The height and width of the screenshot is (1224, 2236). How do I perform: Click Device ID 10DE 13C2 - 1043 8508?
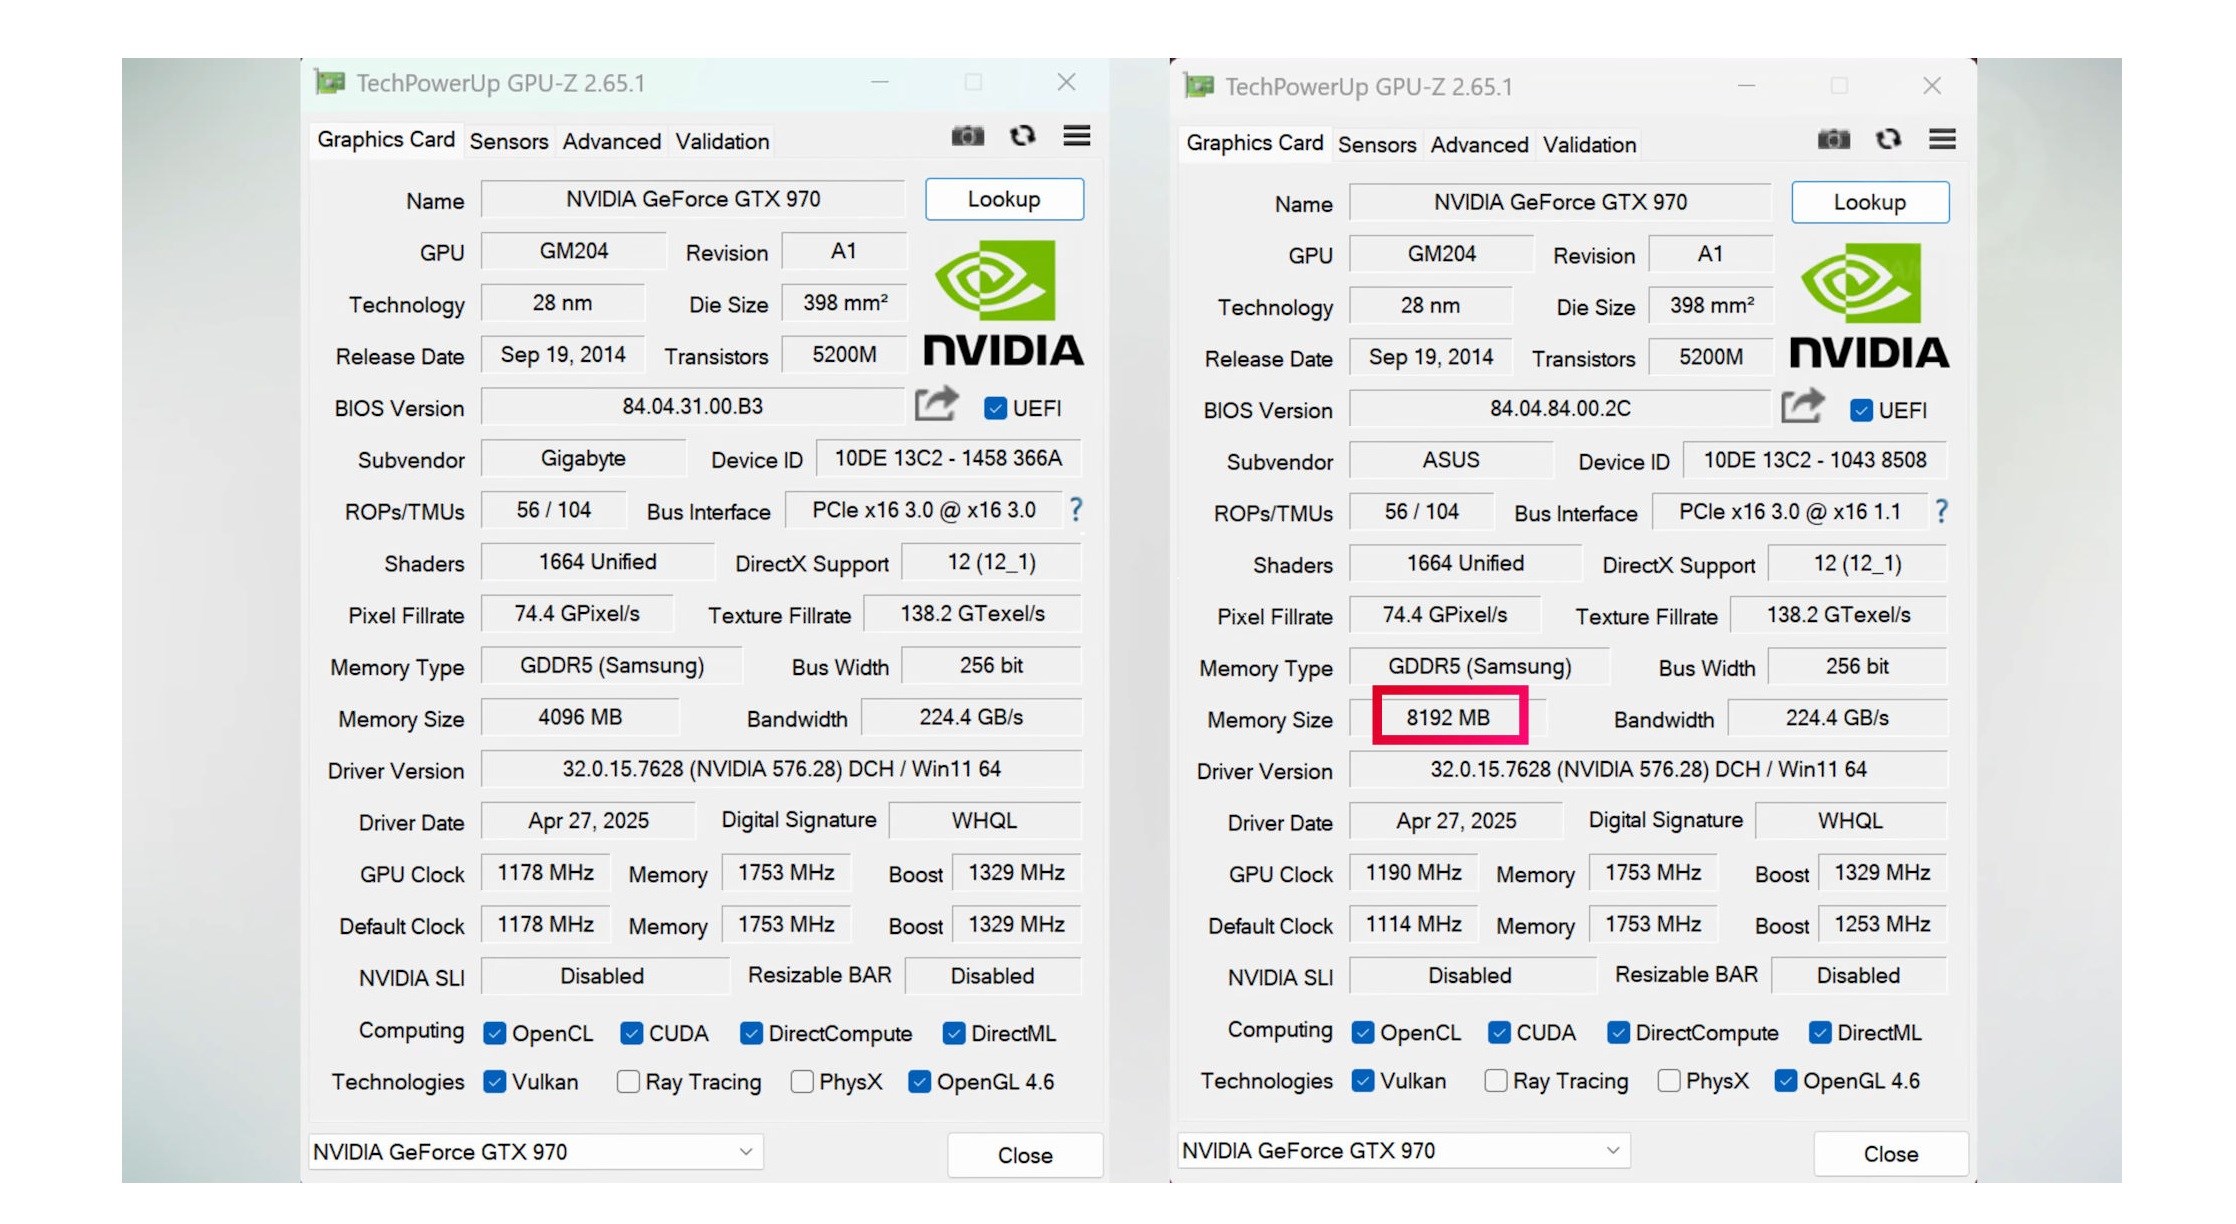tap(1815, 460)
